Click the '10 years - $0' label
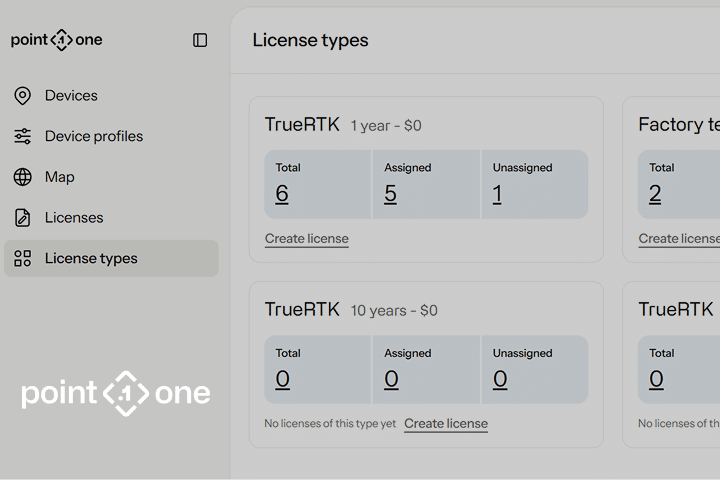This screenshot has width=720, height=480. [x=394, y=311]
